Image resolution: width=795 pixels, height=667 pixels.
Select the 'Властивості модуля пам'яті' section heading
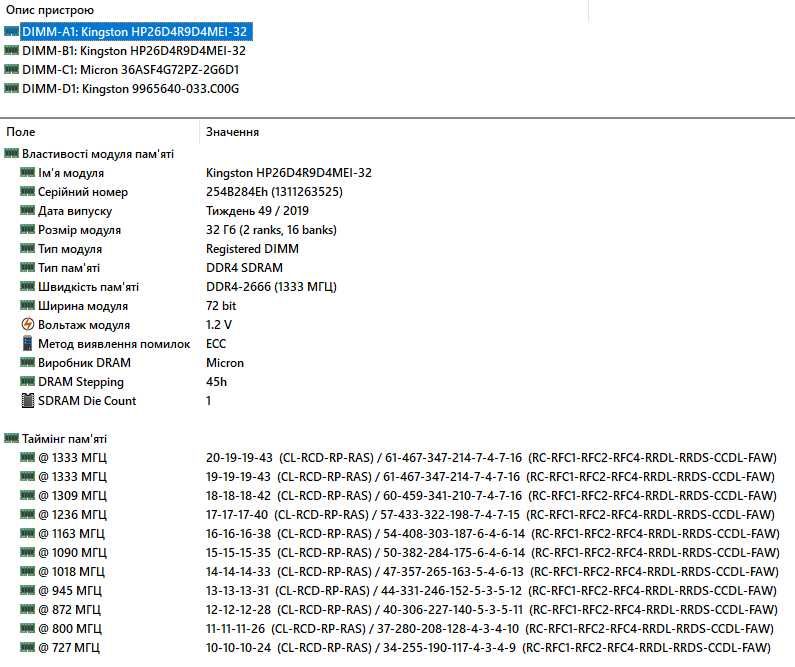tap(98, 154)
